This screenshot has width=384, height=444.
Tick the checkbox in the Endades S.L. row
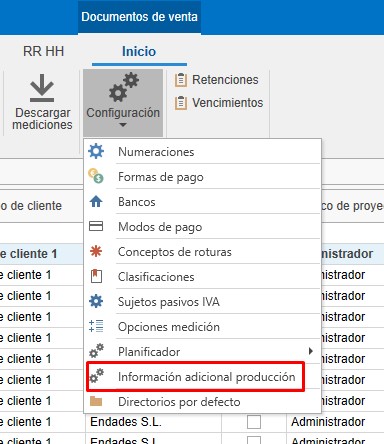[x=254, y=422]
